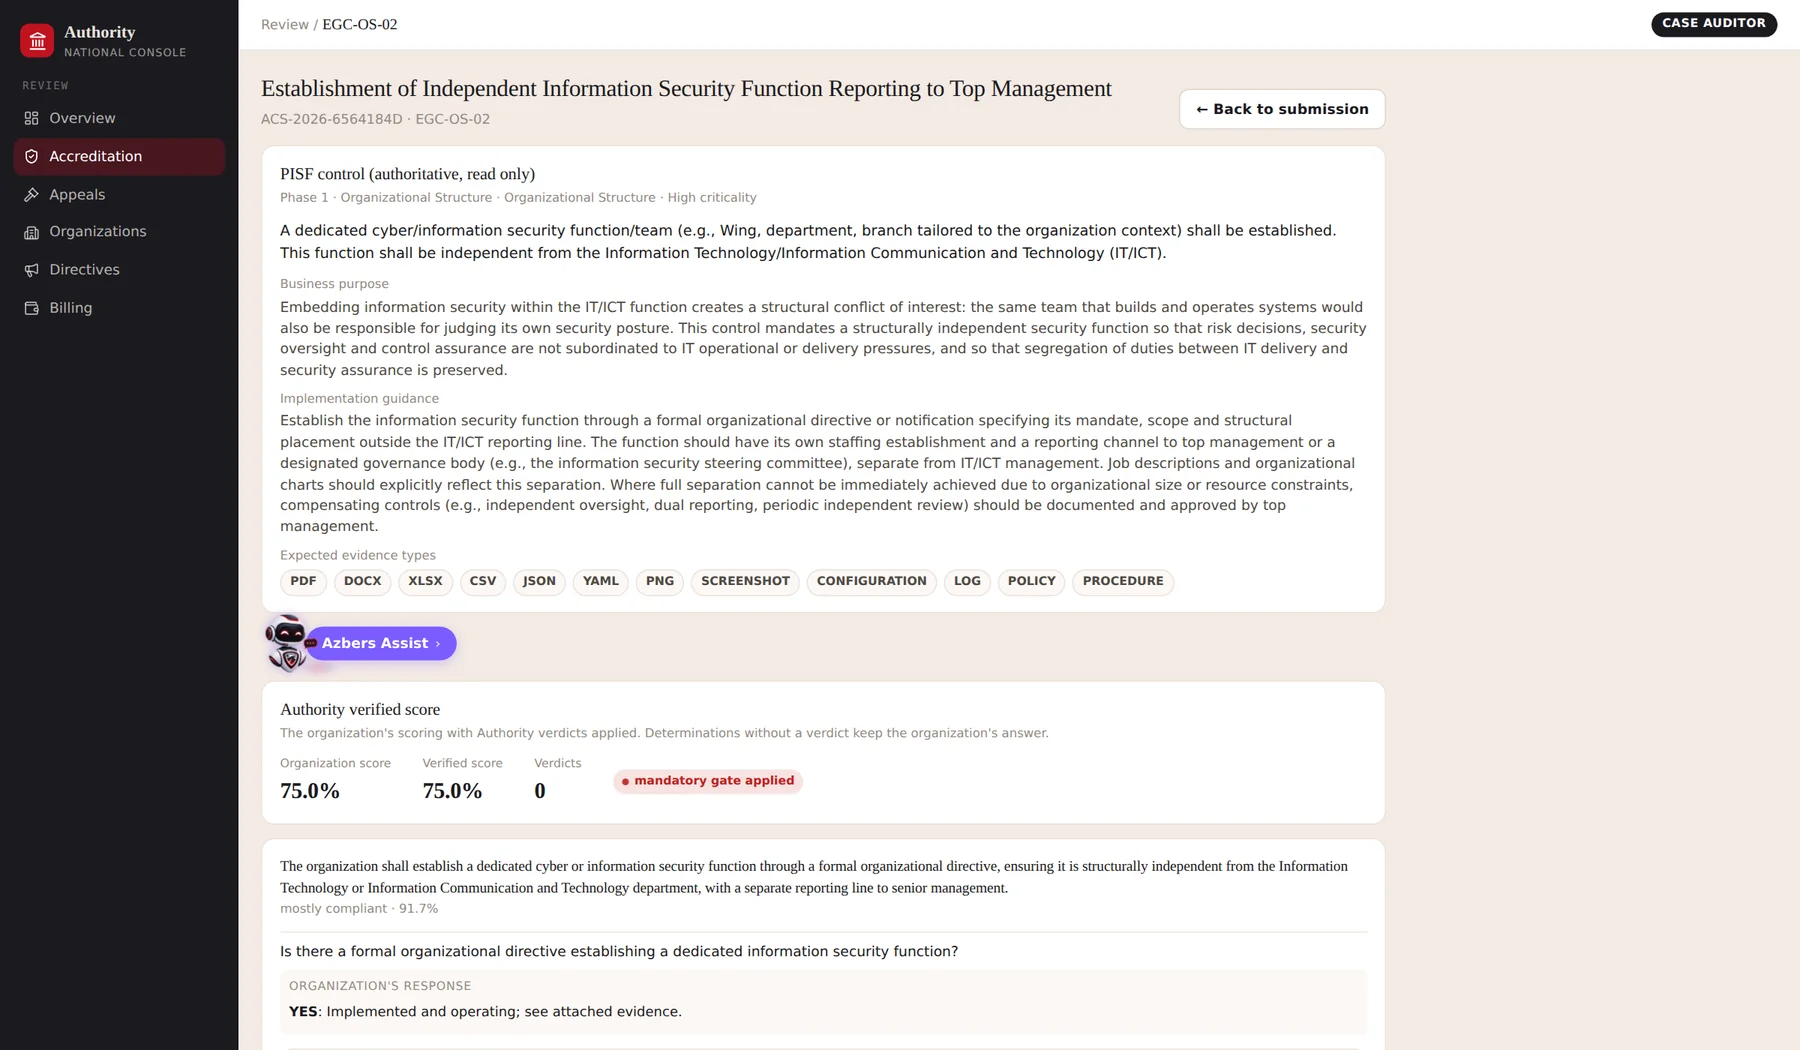The image size is (1800, 1050).
Task: Click the Authority verified score heading
Action: tap(360, 709)
